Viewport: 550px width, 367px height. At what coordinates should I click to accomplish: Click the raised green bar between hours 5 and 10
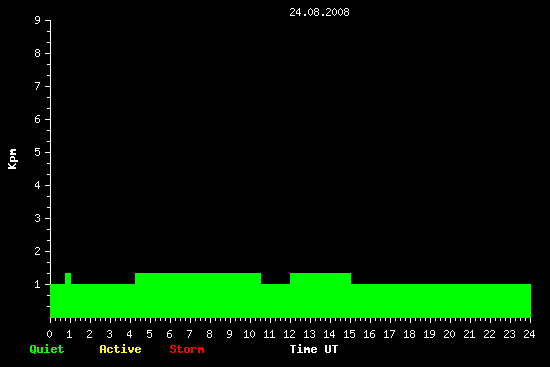point(198,279)
